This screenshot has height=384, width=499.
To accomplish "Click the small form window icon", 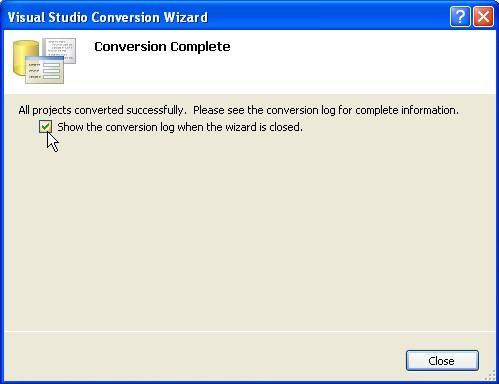I will click(x=44, y=70).
